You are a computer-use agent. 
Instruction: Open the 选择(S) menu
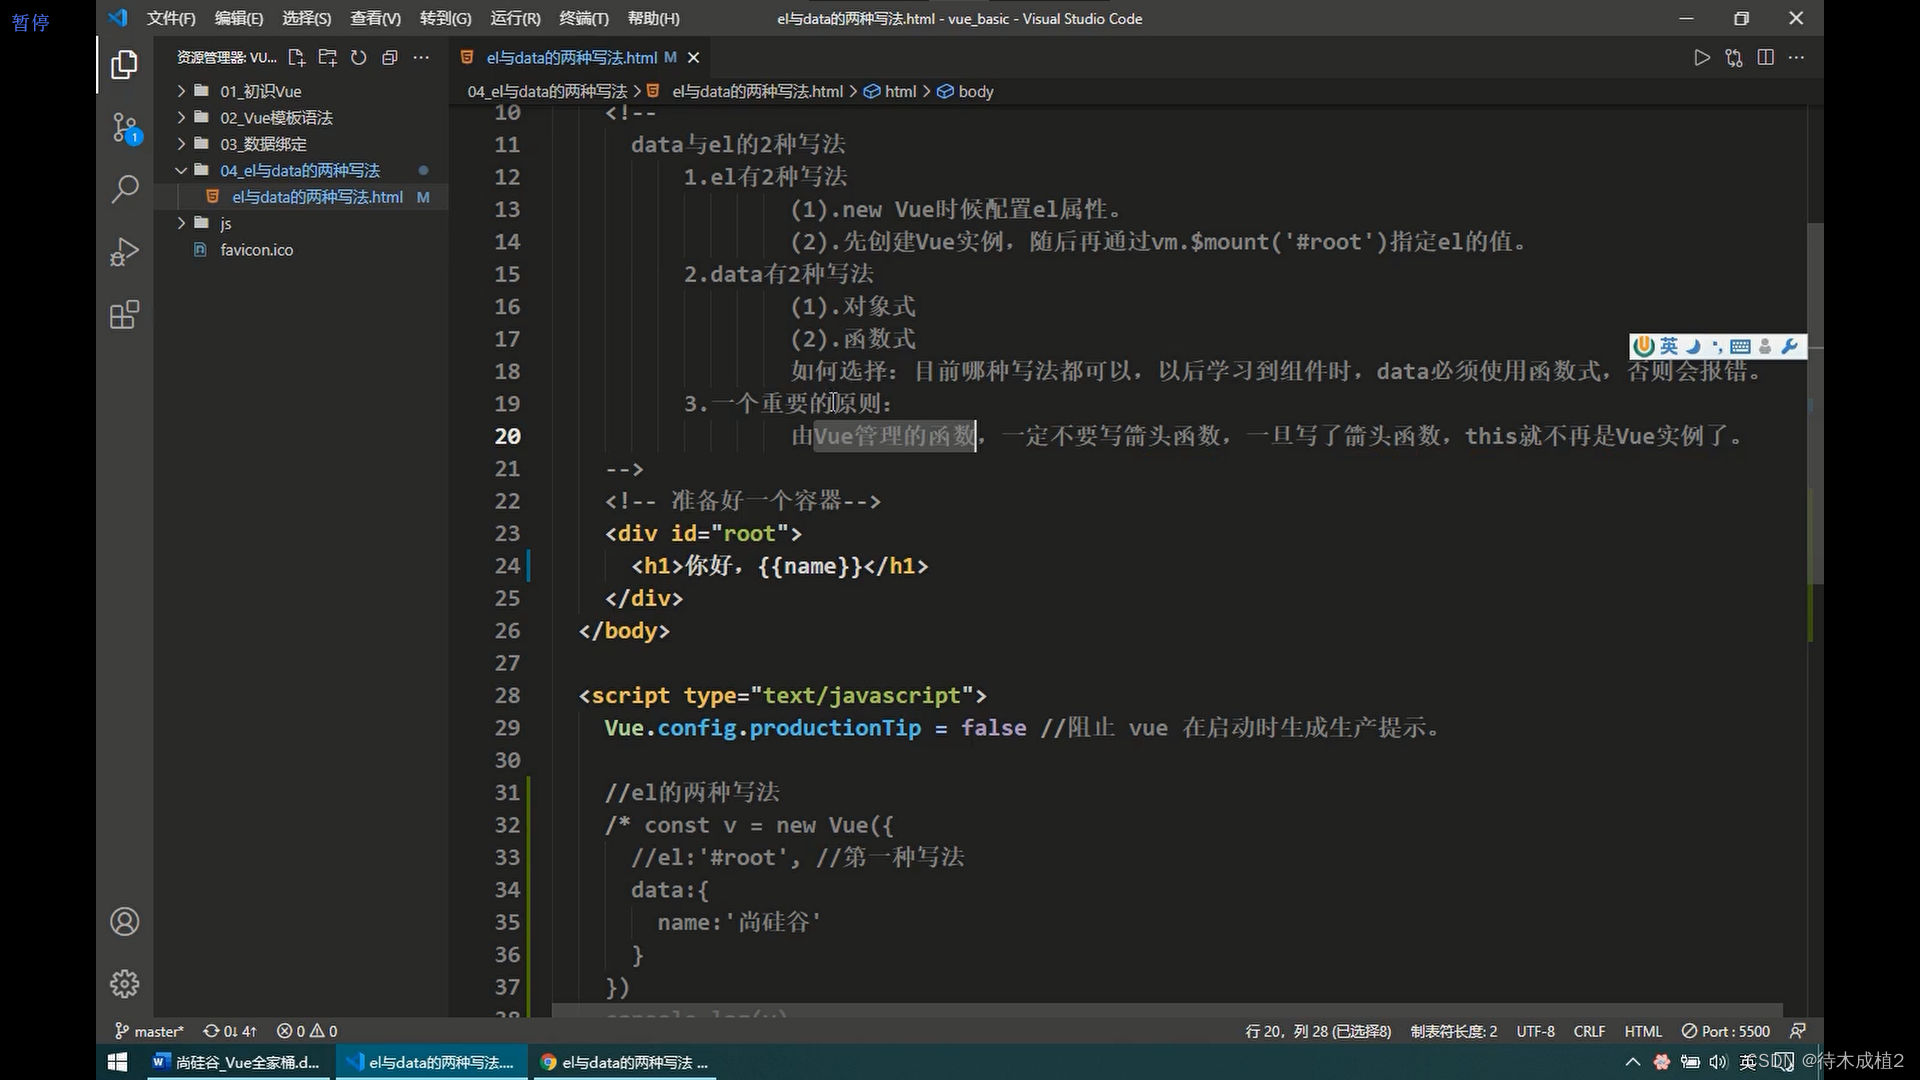click(x=306, y=18)
